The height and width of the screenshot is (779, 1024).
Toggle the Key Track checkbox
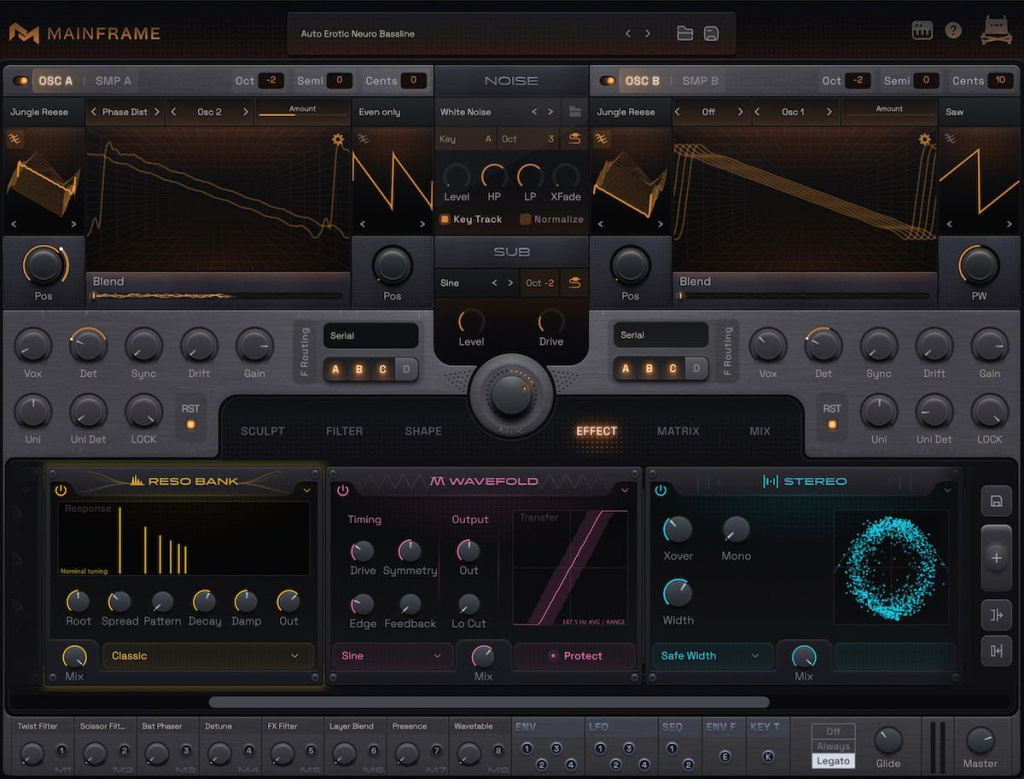pyautogui.click(x=445, y=219)
